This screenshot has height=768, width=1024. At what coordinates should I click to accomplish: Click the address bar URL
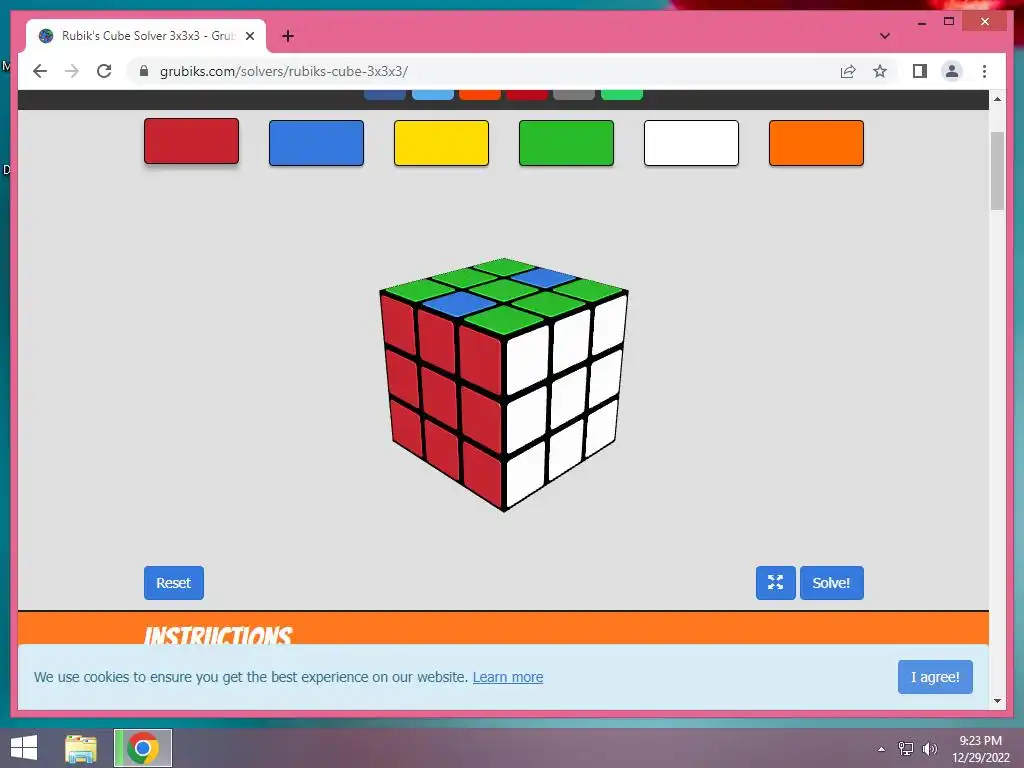(x=283, y=71)
